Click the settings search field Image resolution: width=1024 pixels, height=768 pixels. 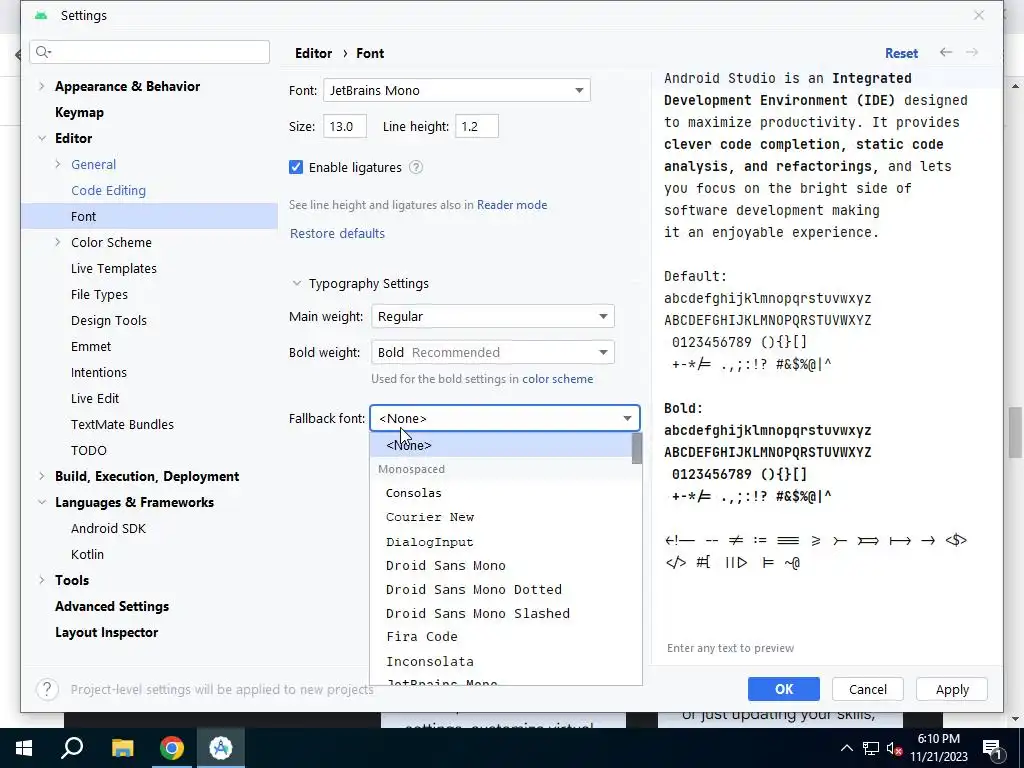click(150, 52)
